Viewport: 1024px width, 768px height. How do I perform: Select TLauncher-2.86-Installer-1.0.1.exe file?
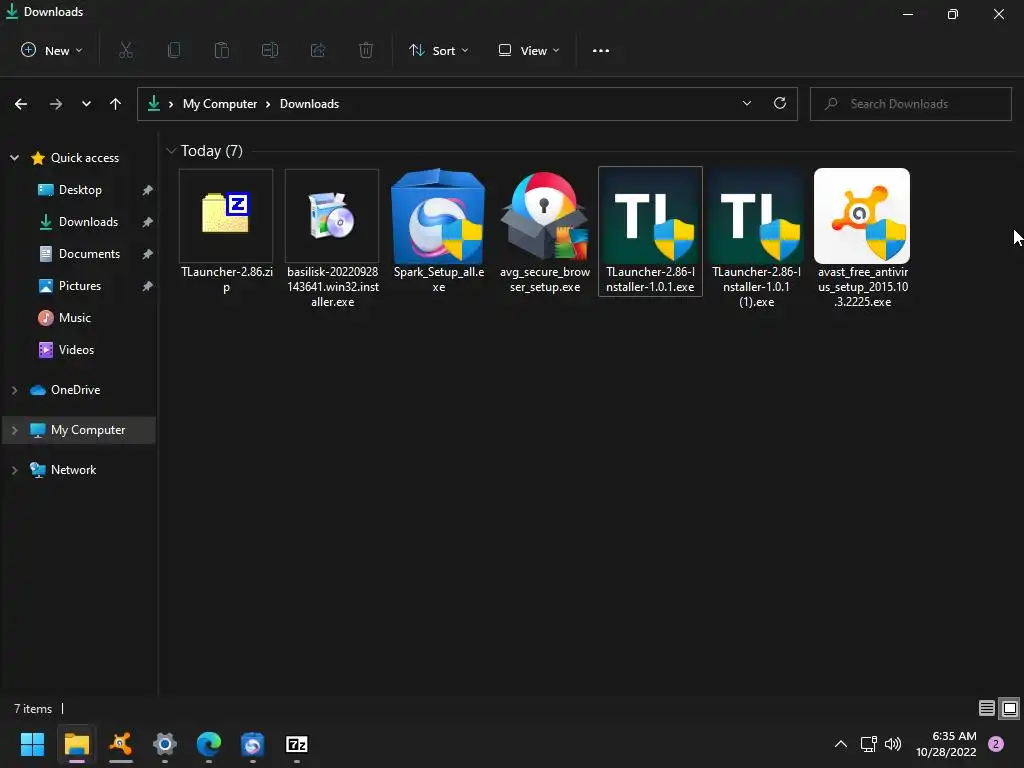coord(650,232)
